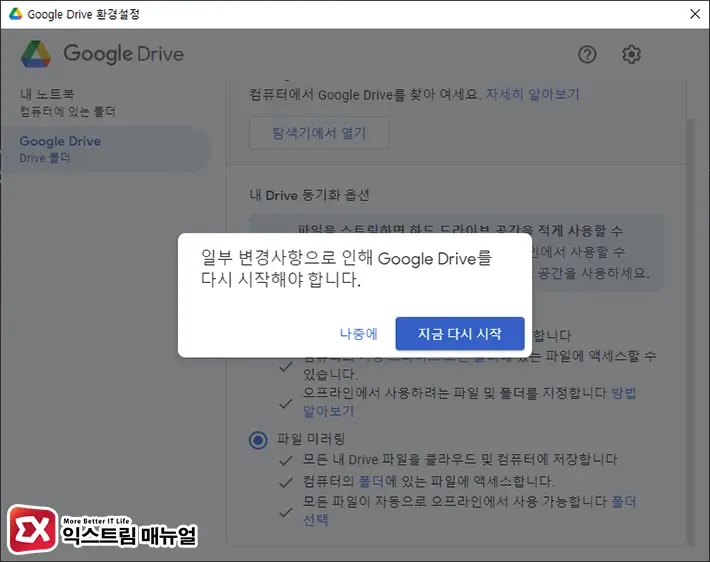This screenshot has width=710, height=562.
Task: Select the 'Google Drive' Drive 폴더 sidebar item
Action: [x=104, y=149]
